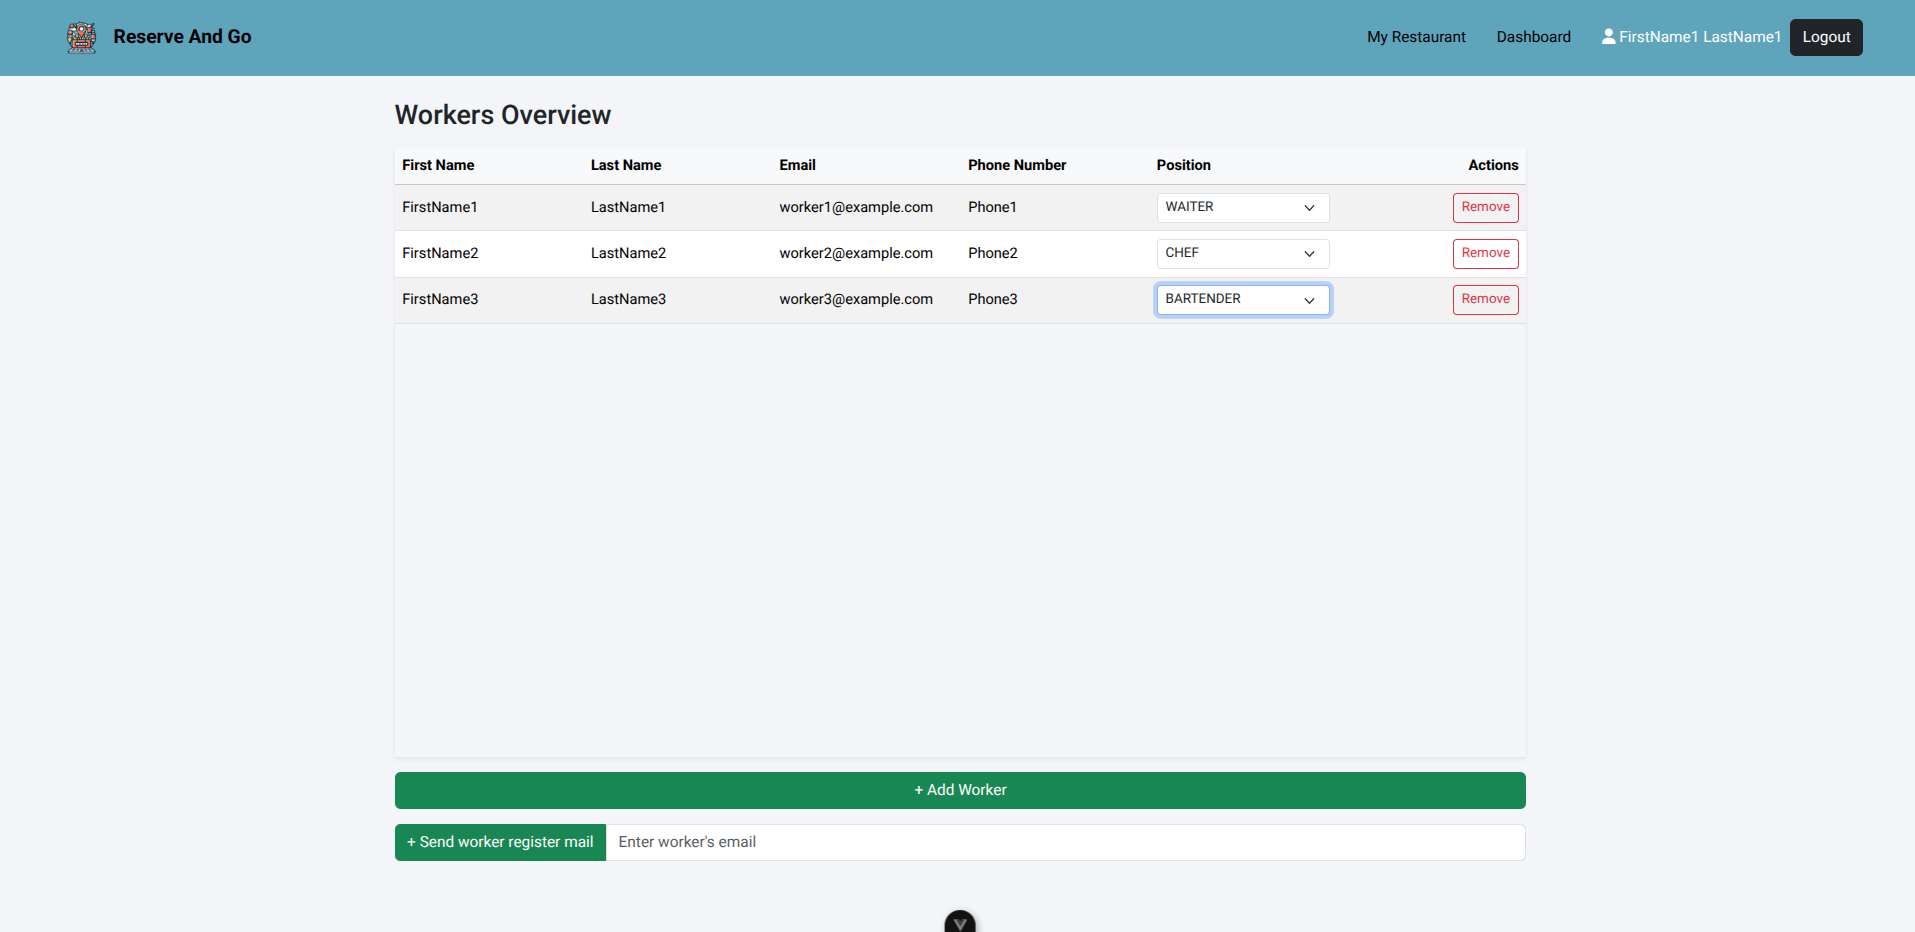Click Send worker register mail button
Viewport: 1915px width, 932px height.
coord(500,842)
